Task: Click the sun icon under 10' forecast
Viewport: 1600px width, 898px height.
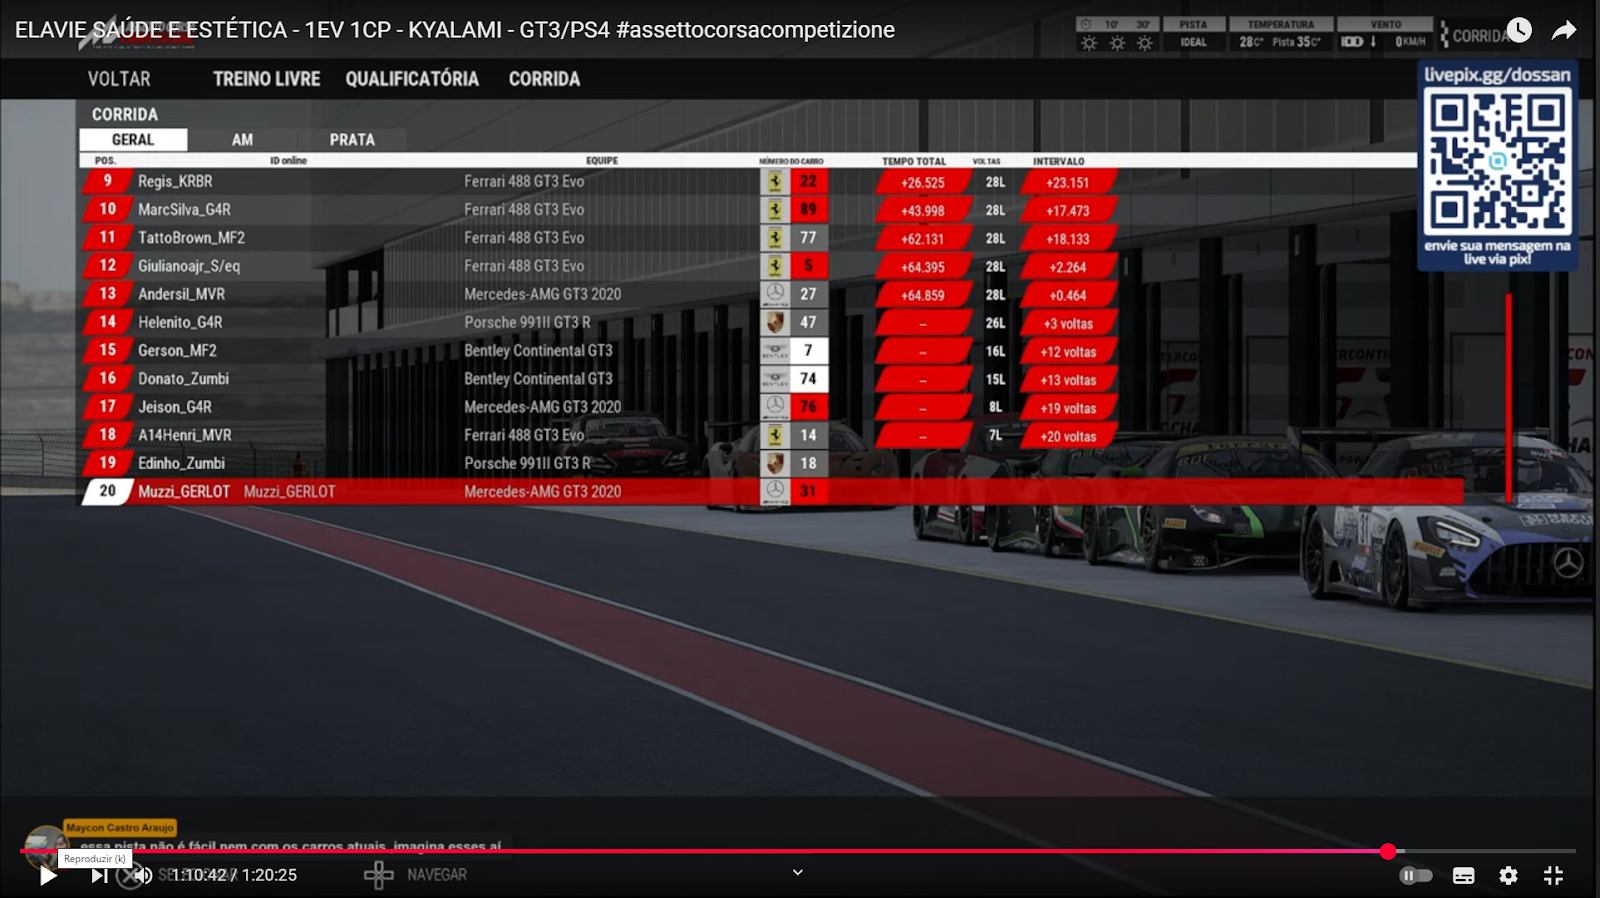Action: point(1117,43)
